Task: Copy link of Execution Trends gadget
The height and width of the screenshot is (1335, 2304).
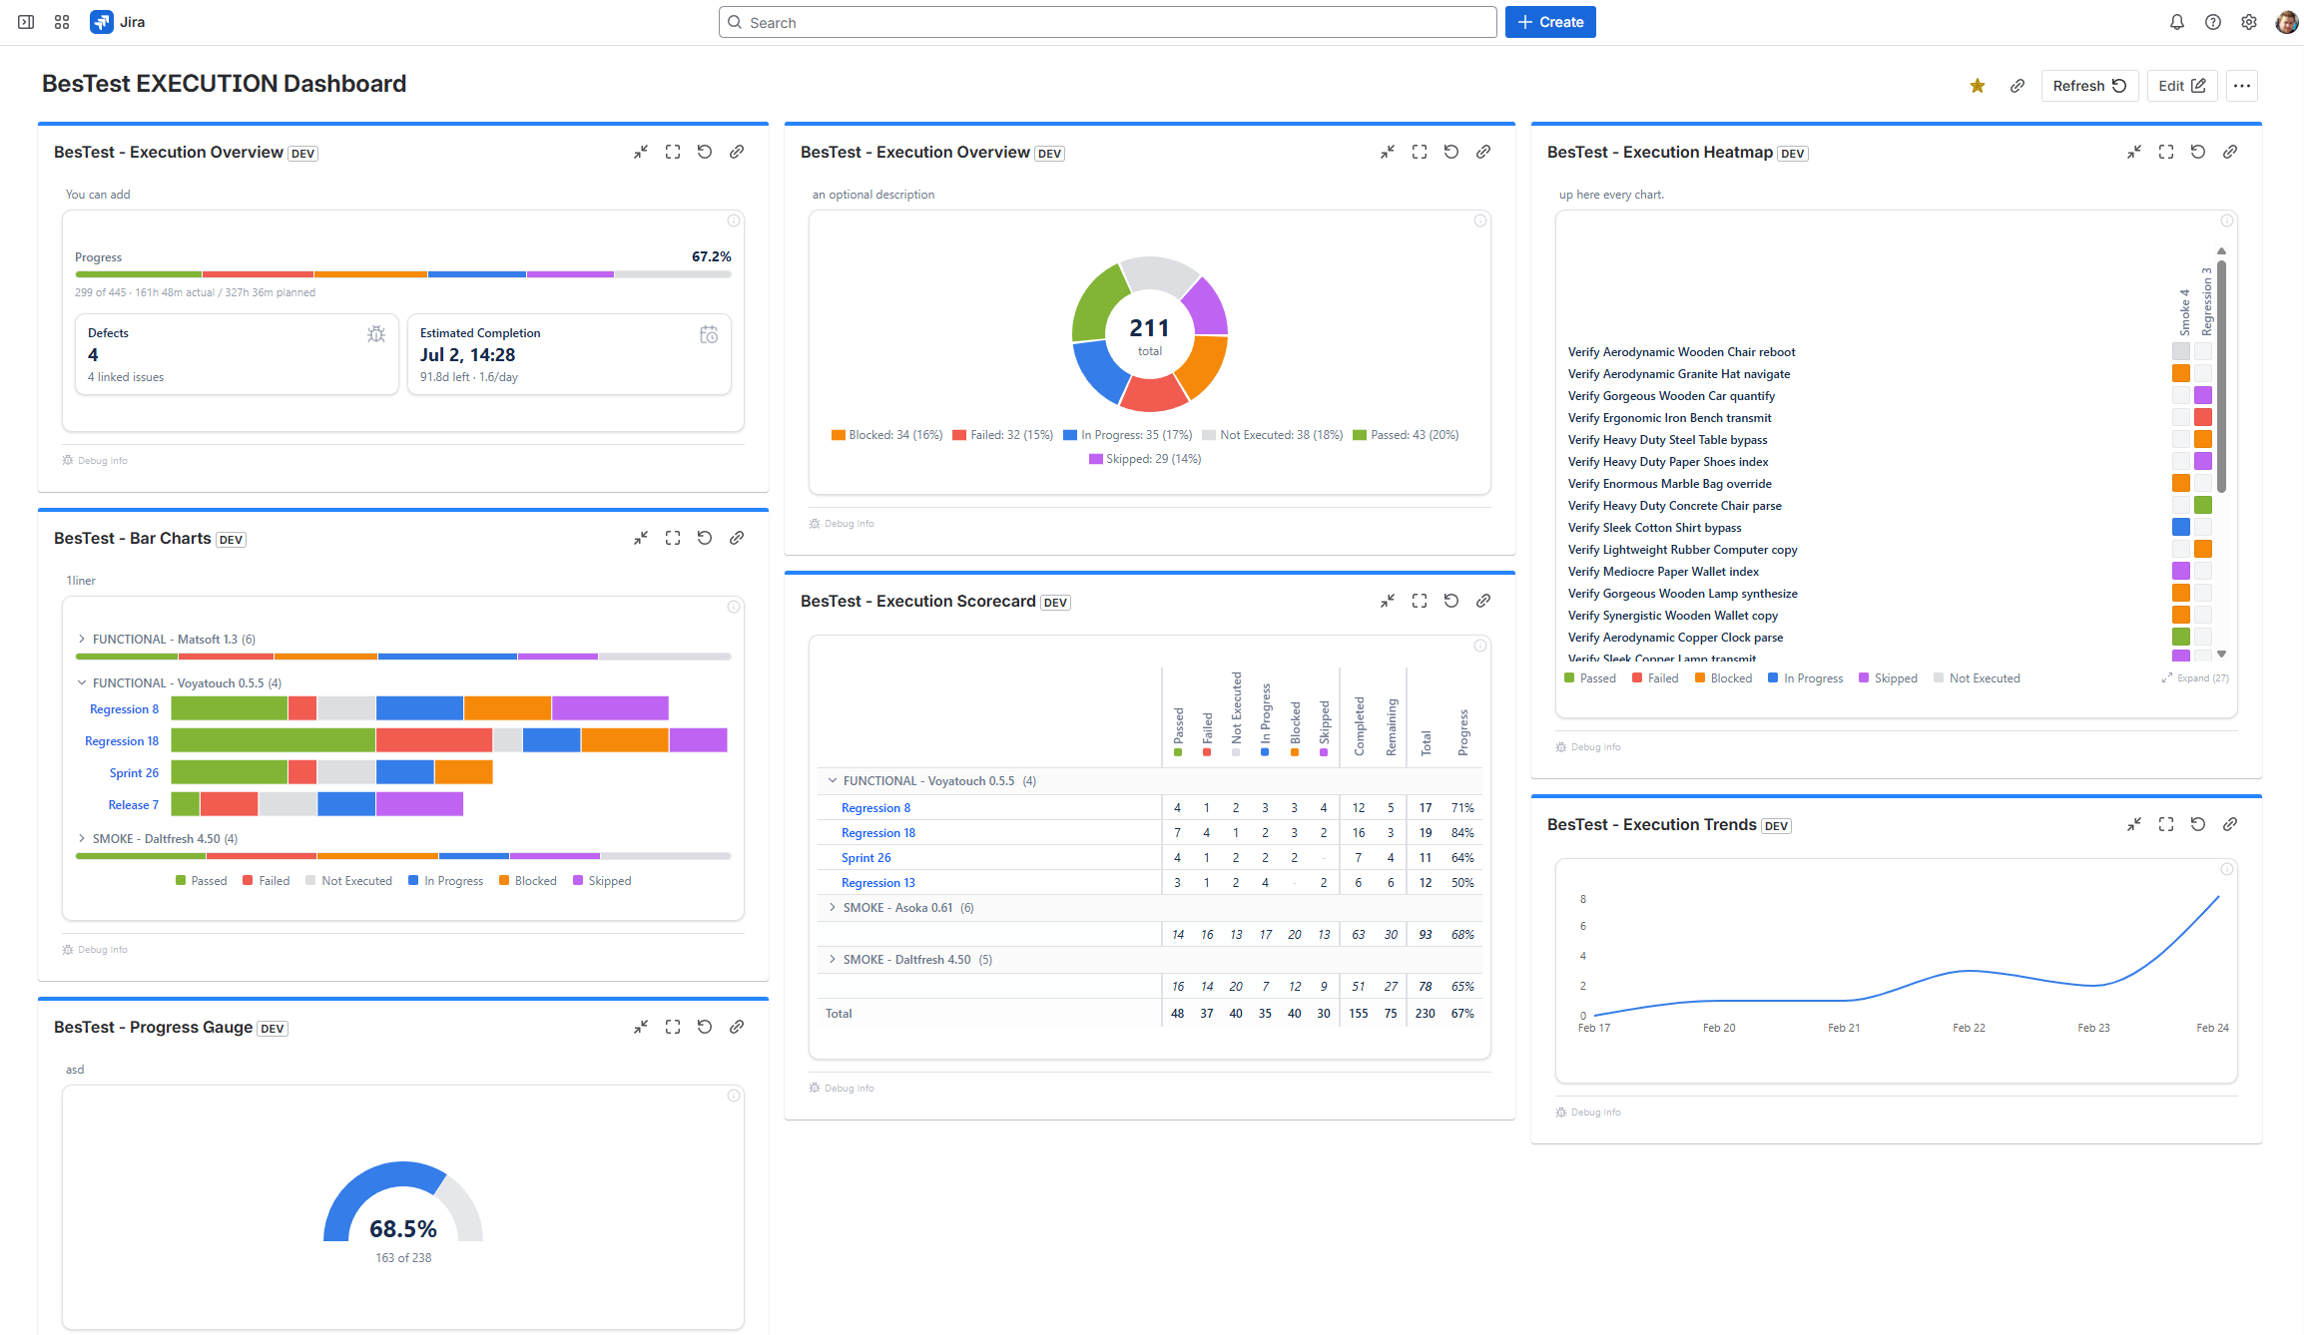Action: coord(2230,824)
